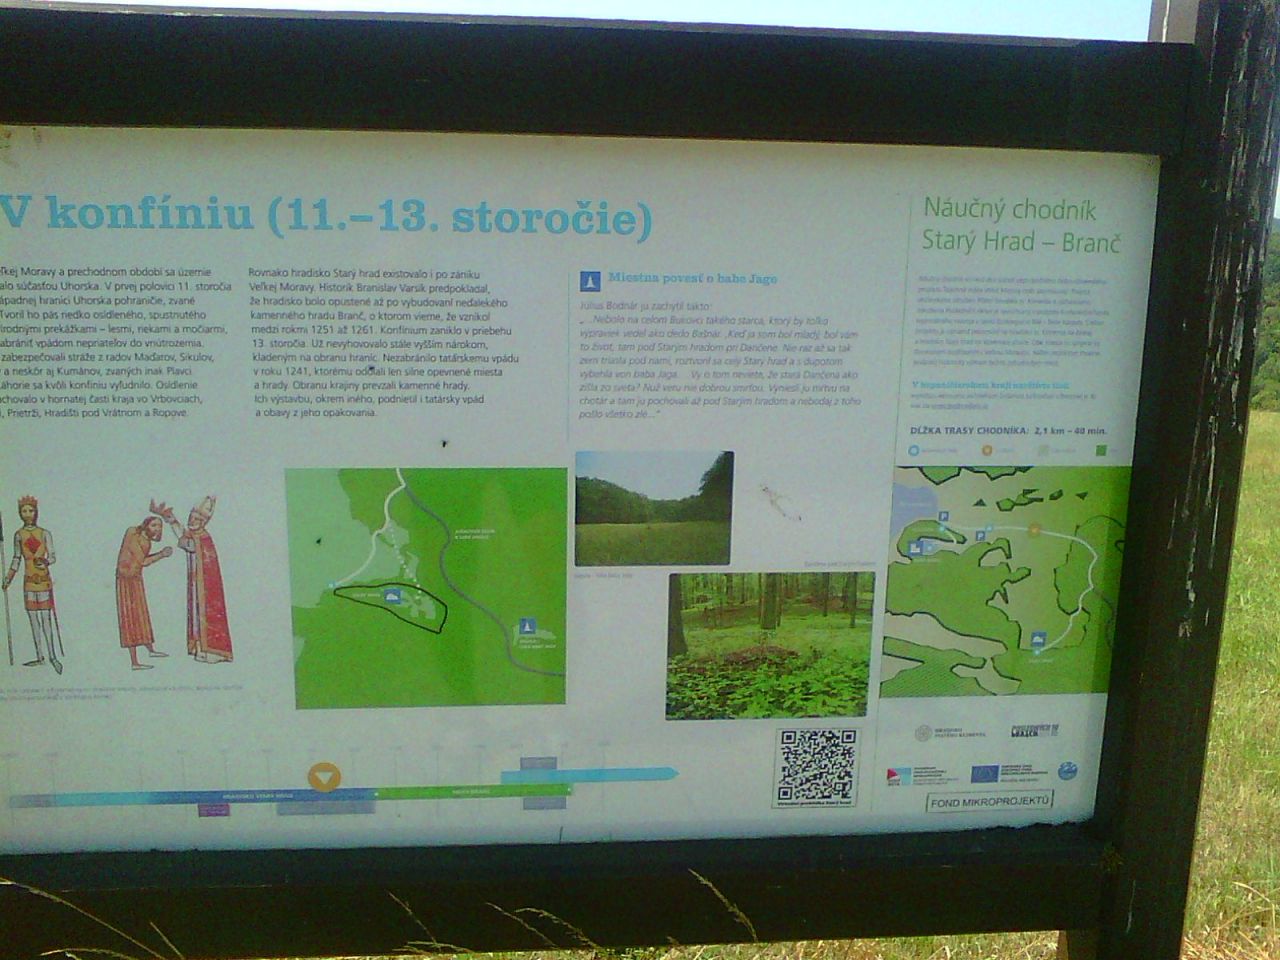The image size is (1280, 960).
Task: Click the blue monument icon beside the legend heading
Action: point(590,279)
